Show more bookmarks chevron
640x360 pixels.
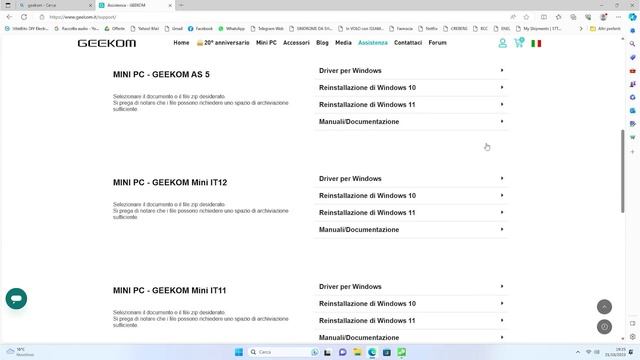[x=581, y=29]
